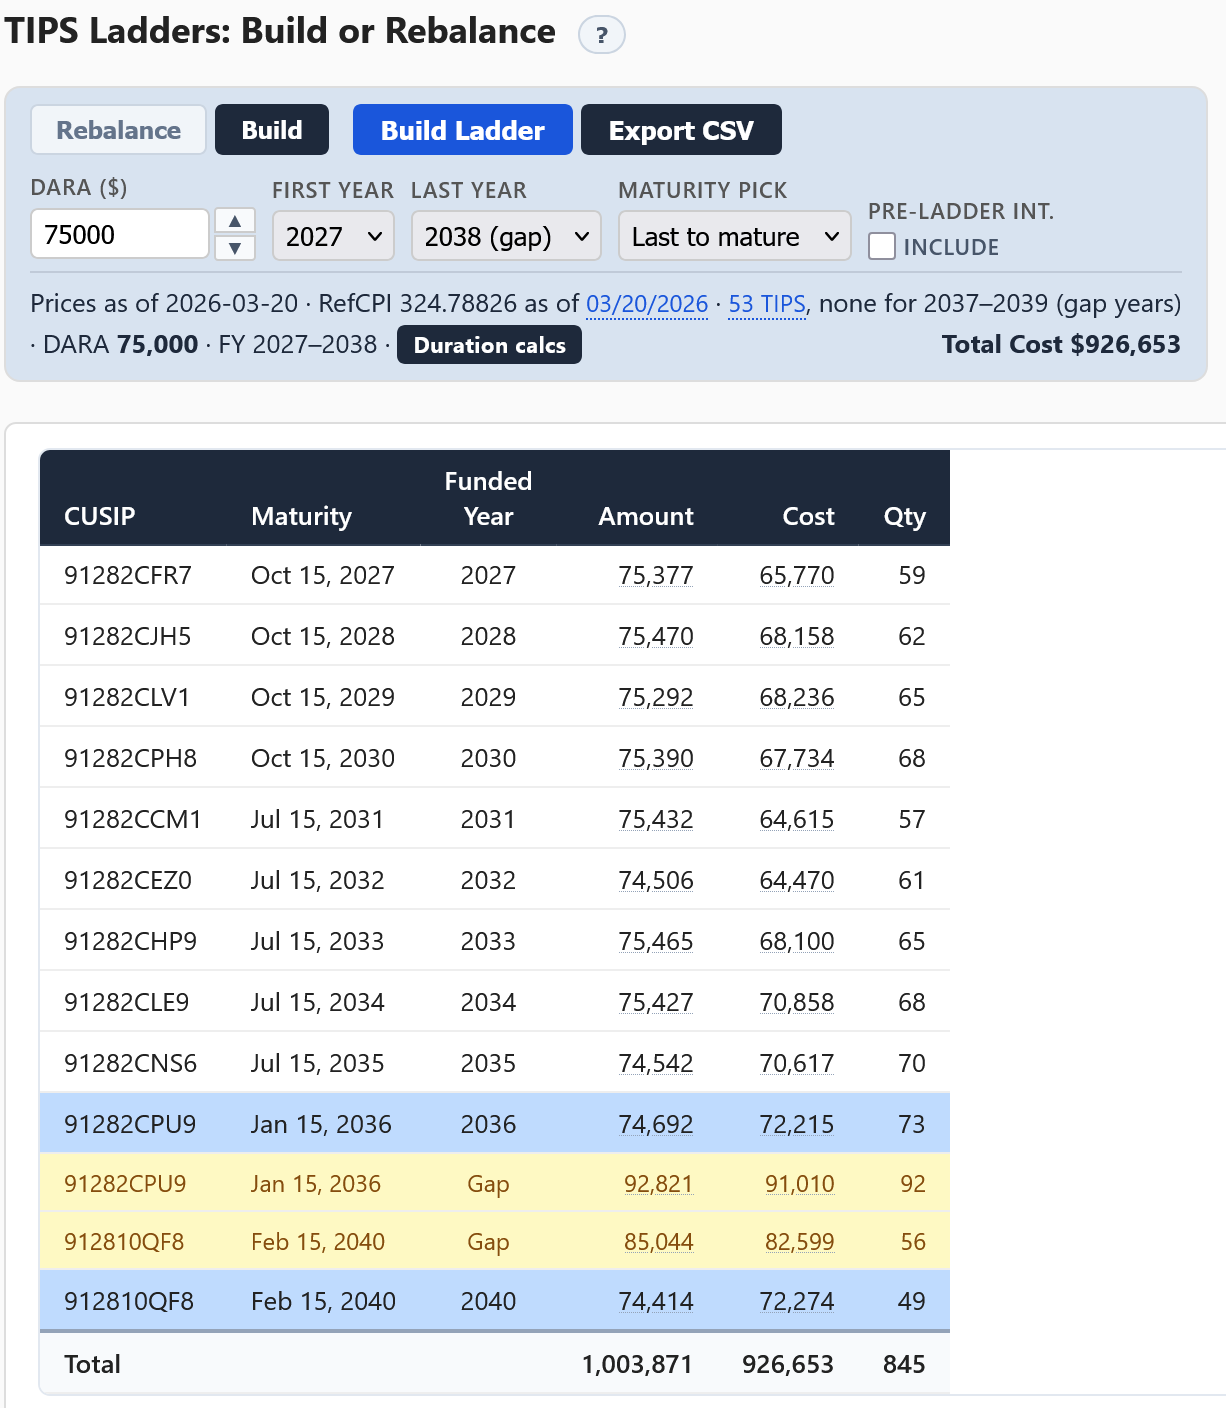The image size is (1226, 1408).
Task: Open the help question mark icon
Action: (x=601, y=35)
